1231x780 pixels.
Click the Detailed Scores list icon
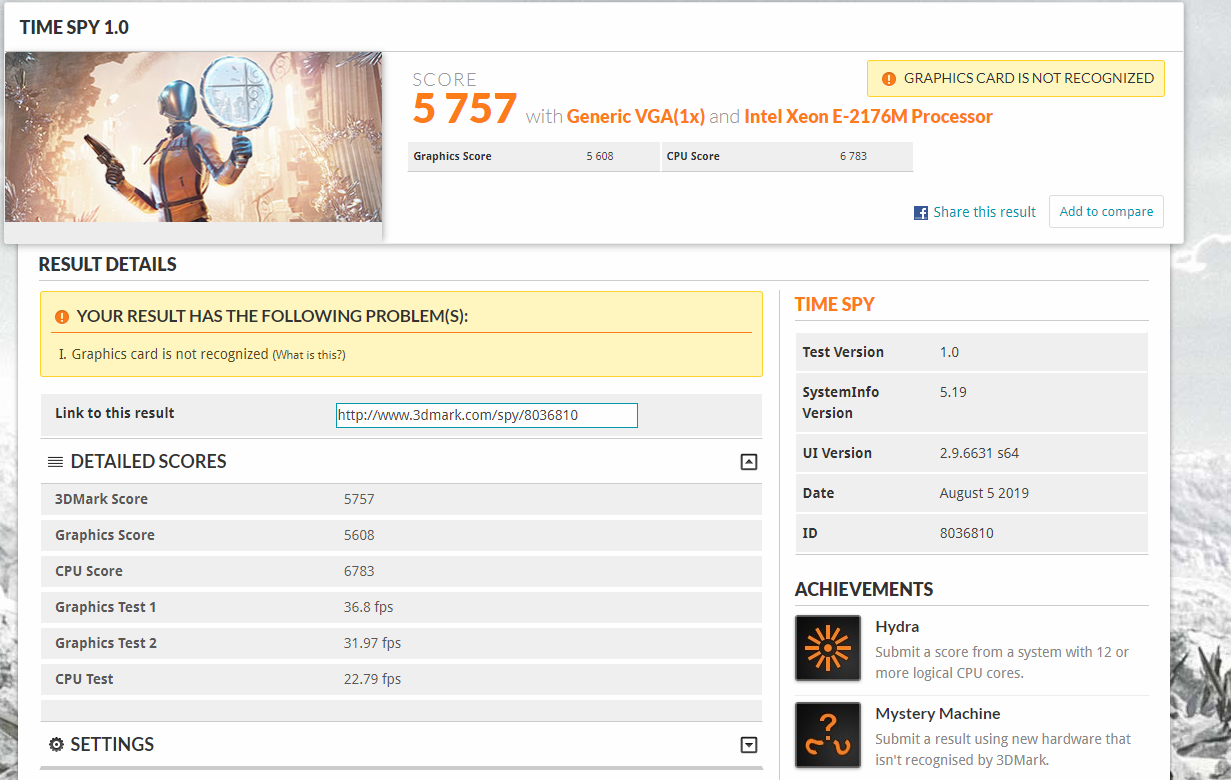pos(56,462)
